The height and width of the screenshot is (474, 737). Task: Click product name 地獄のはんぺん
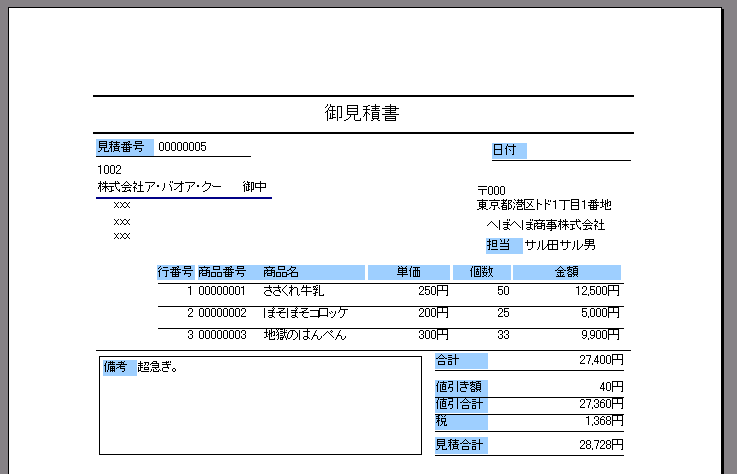click(x=305, y=335)
